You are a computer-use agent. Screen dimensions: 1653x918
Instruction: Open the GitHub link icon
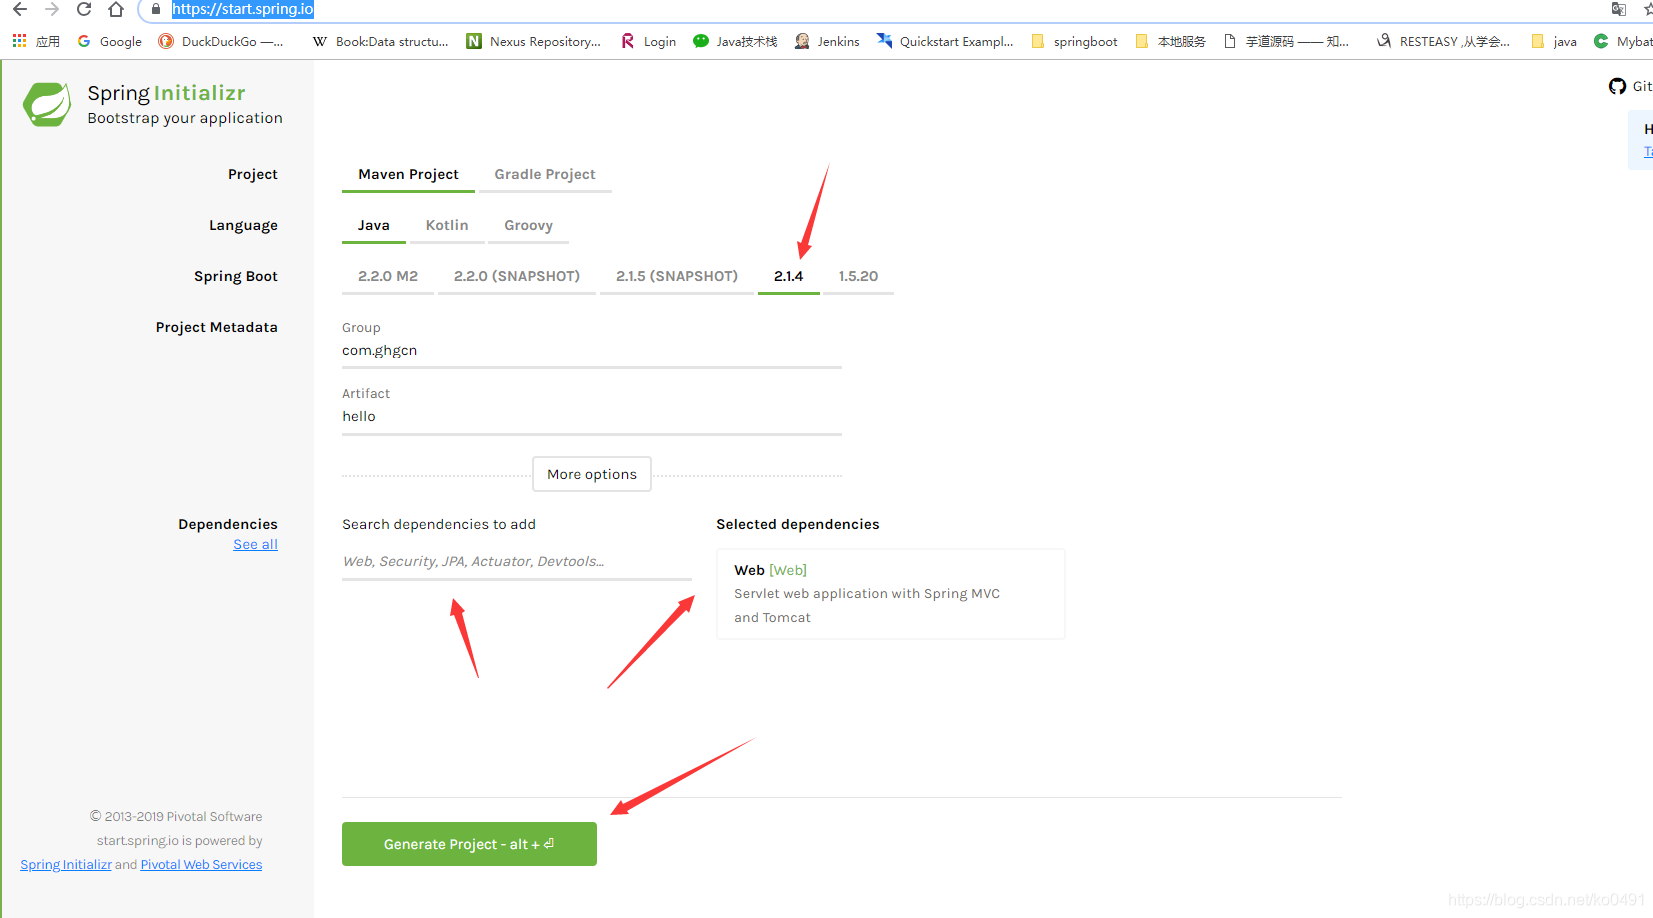click(1617, 86)
